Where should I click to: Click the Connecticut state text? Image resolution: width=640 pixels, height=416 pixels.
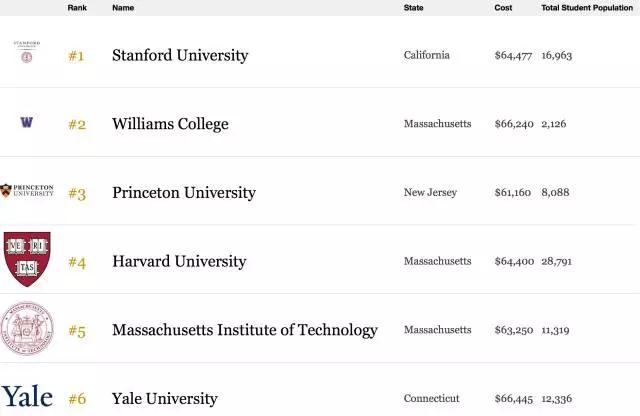coord(431,398)
